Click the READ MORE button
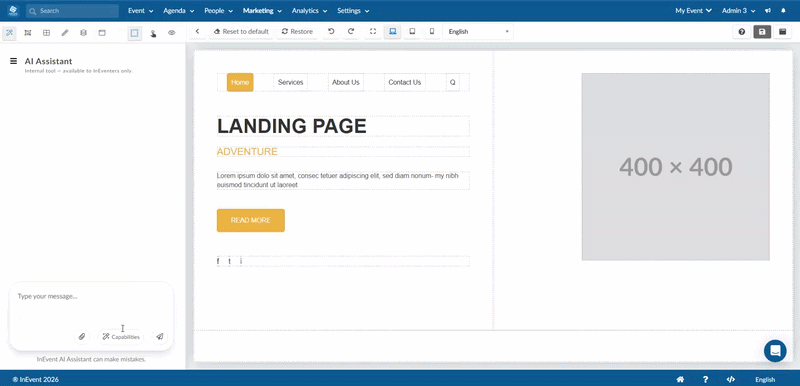Viewport: 800px width, 386px height. (251, 220)
